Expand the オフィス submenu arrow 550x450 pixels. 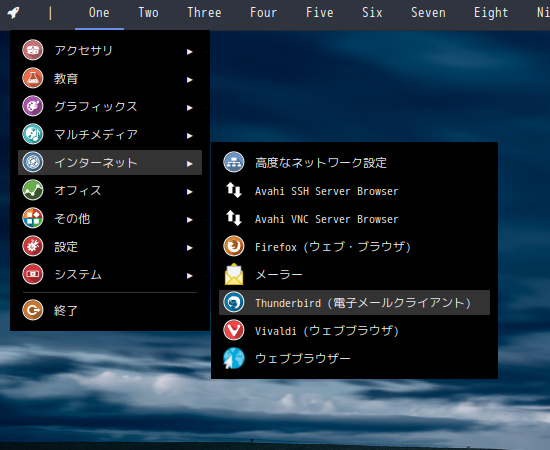190,192
